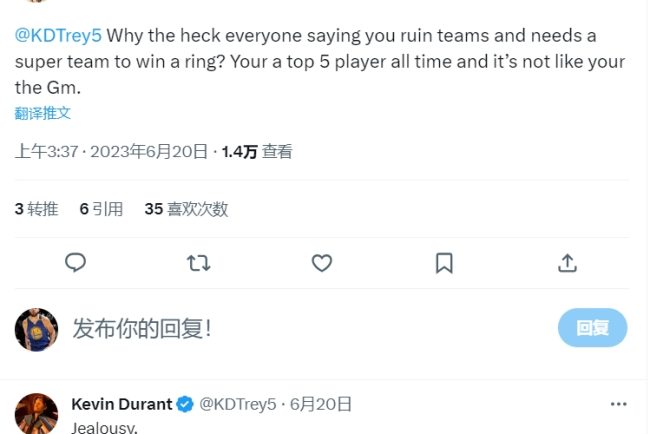Show the 35 喜欢次数 likes list
The image size is (650, 434).
tap(186, 209)
